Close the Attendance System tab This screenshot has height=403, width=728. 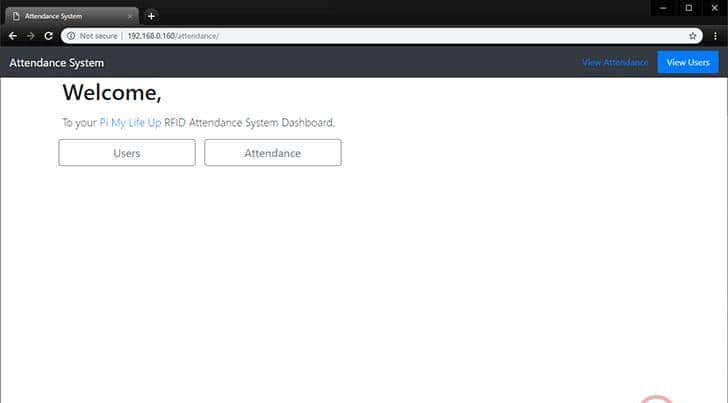pyautogui.click(x=130, y=16)
